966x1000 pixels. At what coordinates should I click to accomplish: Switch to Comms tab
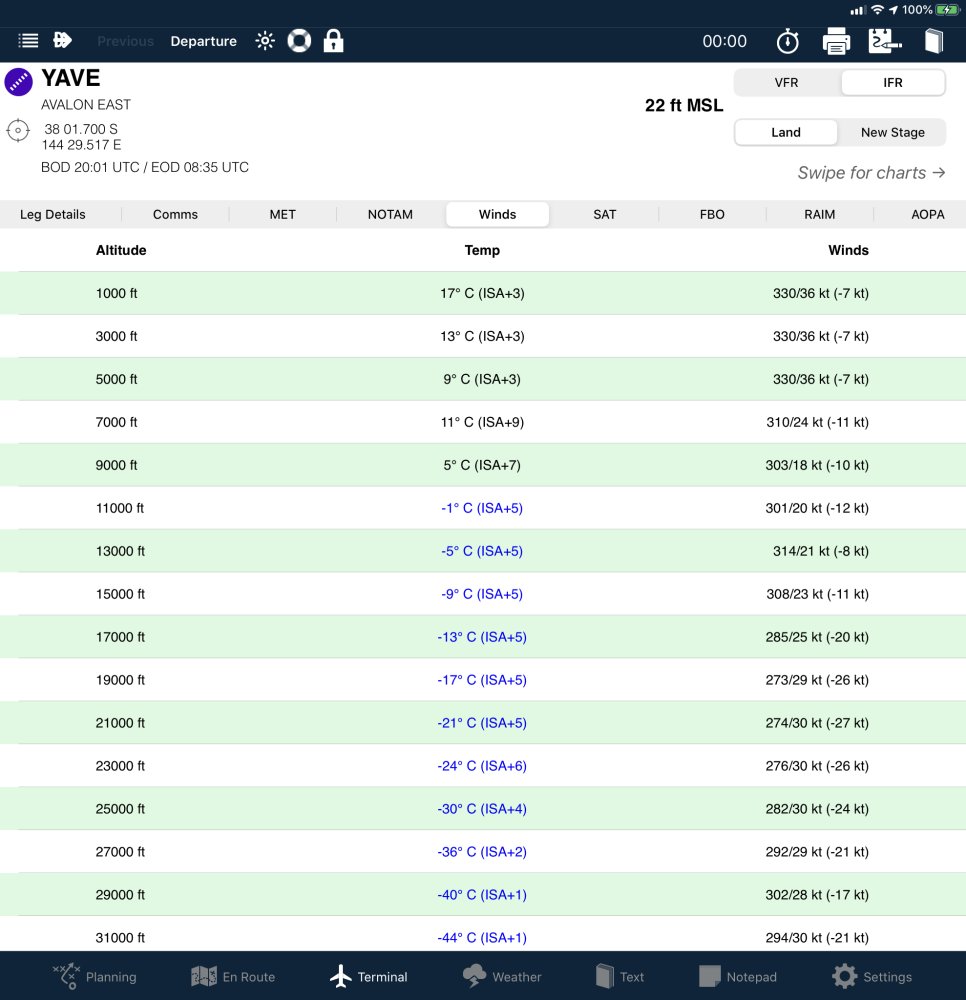[x=175, y=214]
